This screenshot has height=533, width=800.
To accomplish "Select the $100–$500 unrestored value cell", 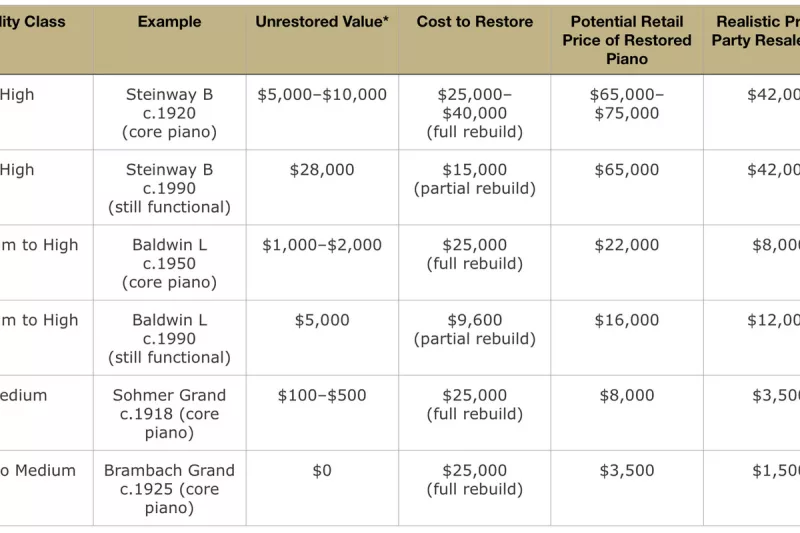I will coord(322,395).
